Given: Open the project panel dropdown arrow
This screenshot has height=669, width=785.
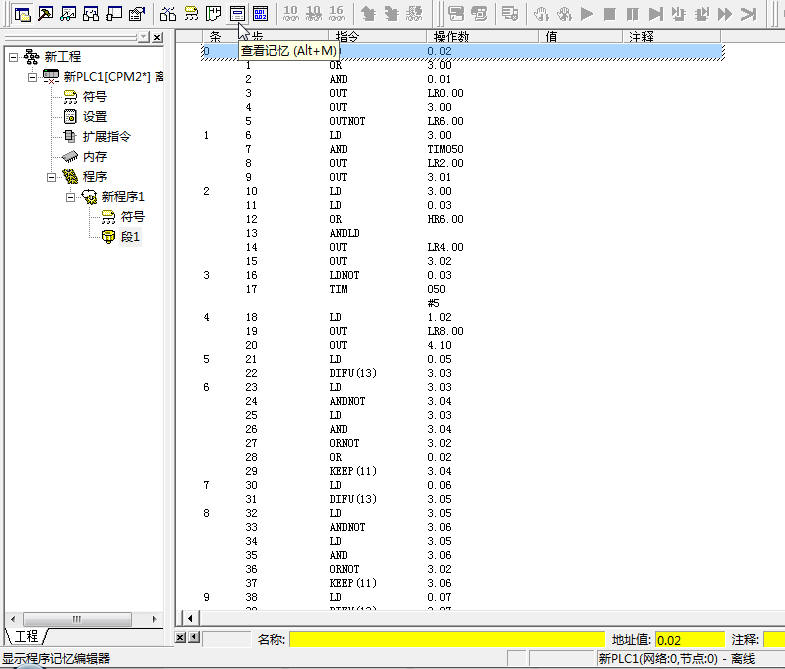Looking at the screenshot, I should click(143, 37).
